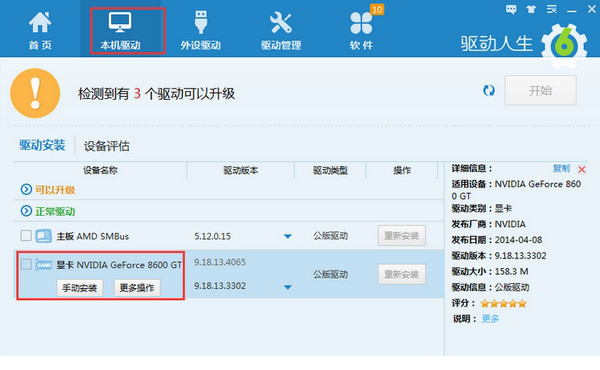Click the motherboard icon beside AMD SMBus
This screenshot has width=600, height=370.
tap(44, 236)
